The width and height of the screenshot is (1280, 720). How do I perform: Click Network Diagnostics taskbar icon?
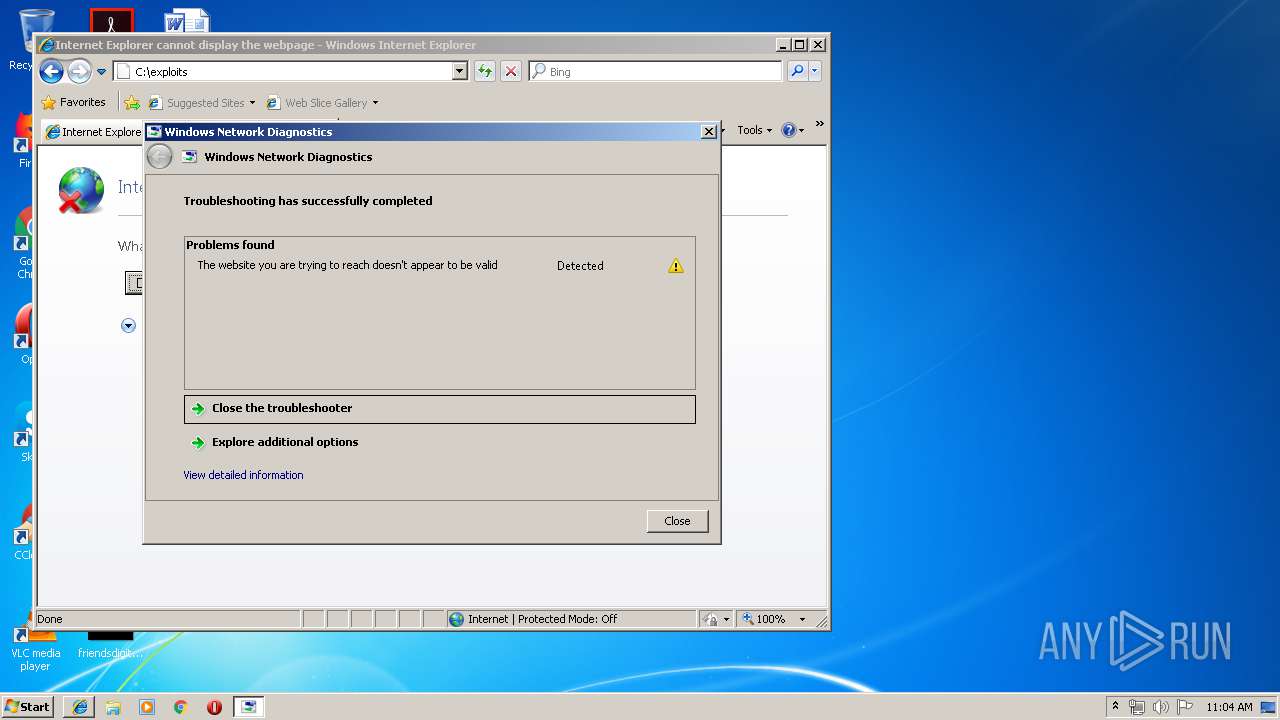(x=248, y=707)
